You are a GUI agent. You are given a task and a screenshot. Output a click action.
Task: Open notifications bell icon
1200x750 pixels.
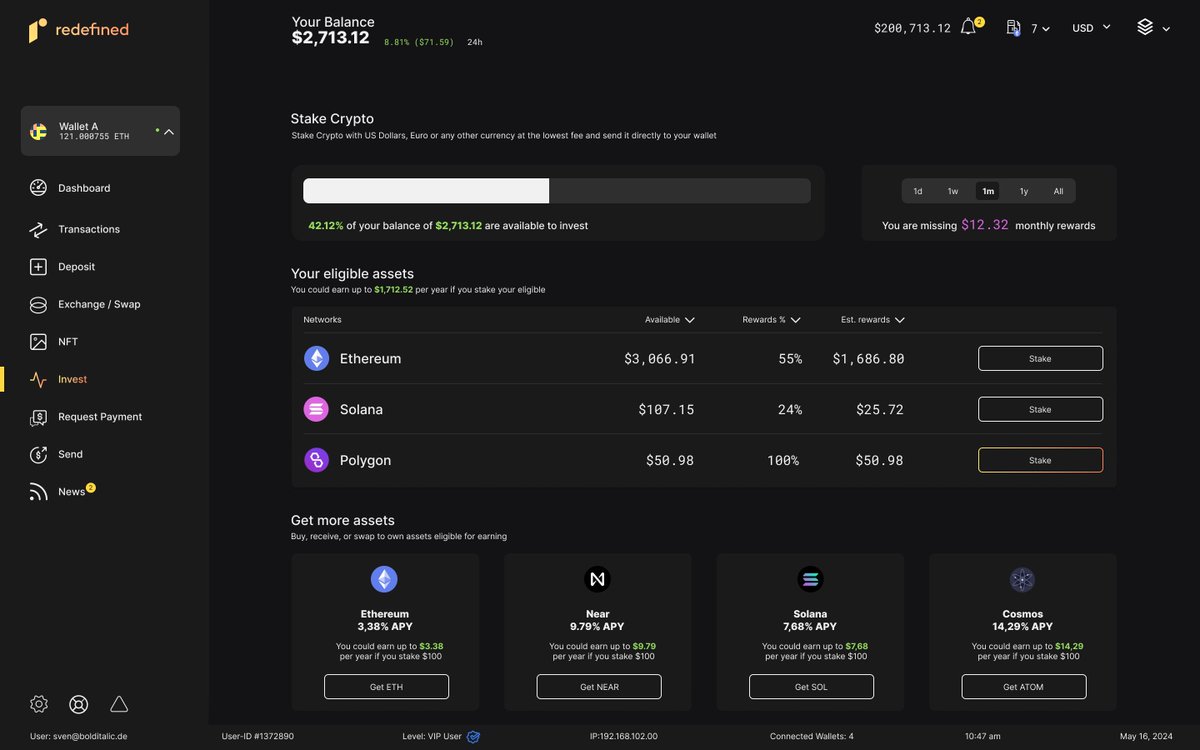pyautogui.click(x=968, y=27)
